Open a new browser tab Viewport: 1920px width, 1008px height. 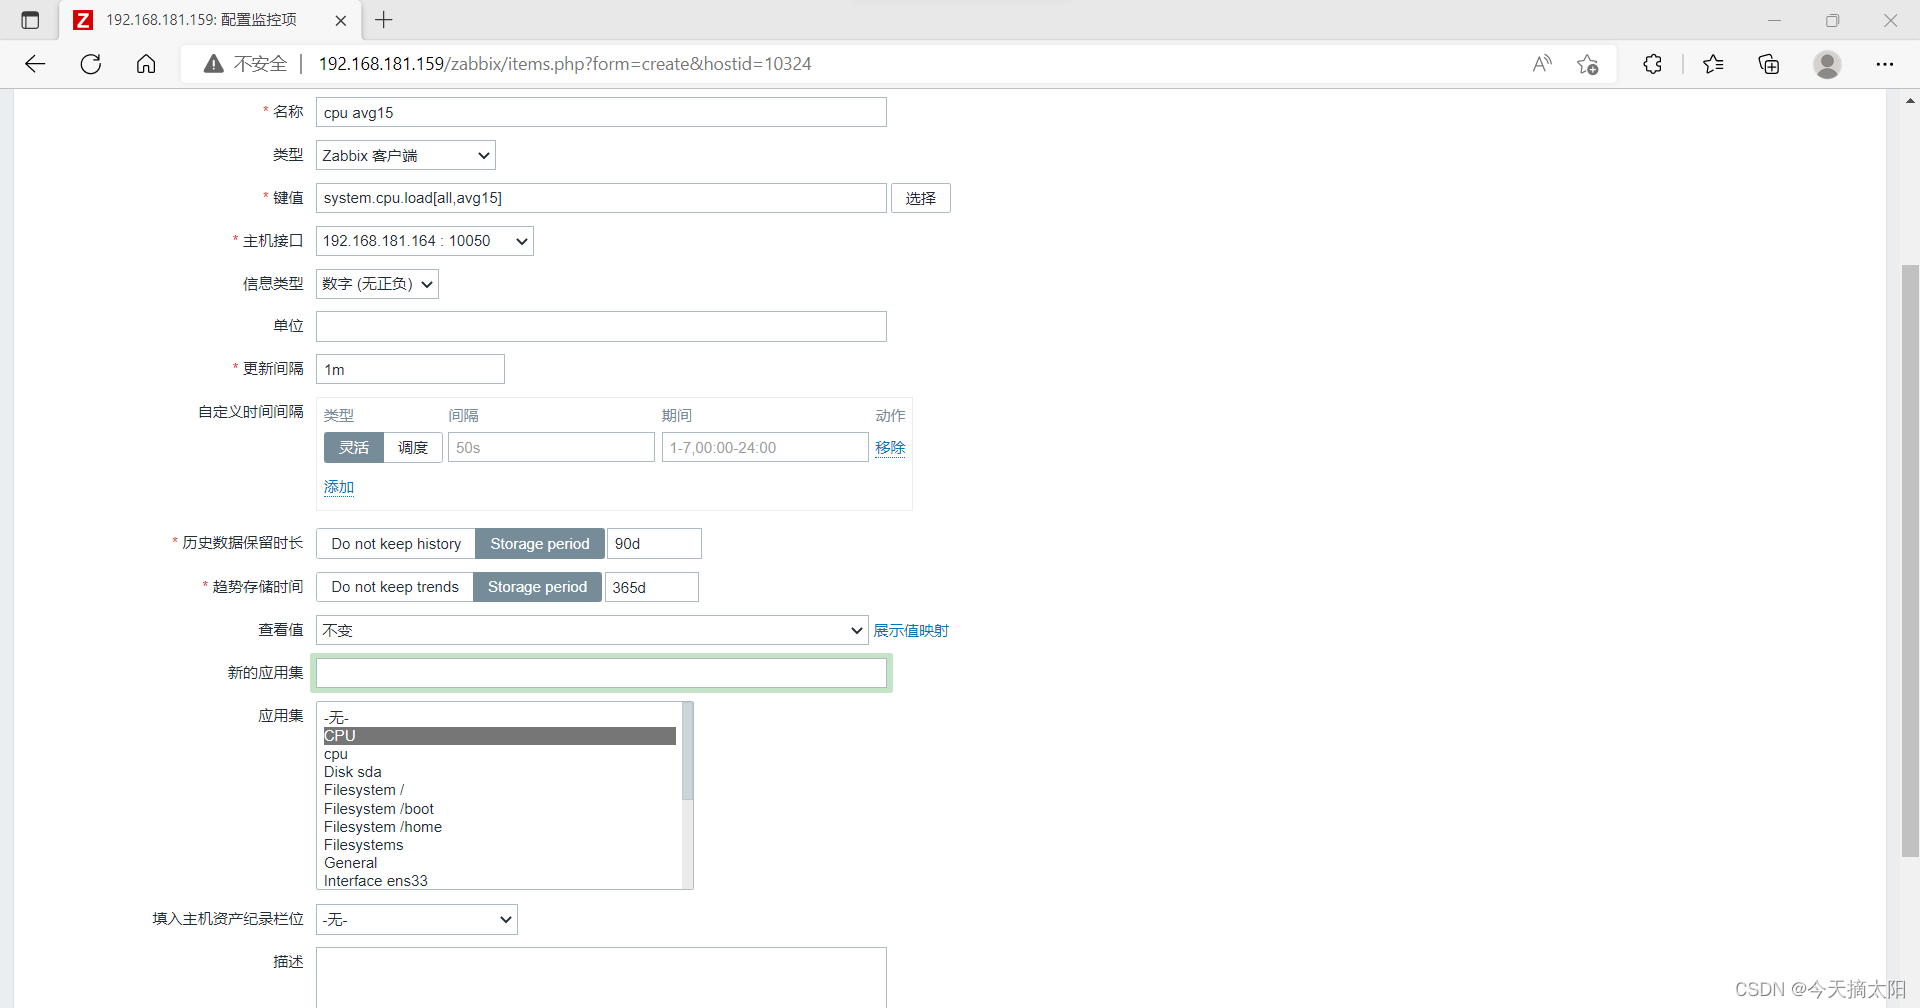coord(384,20)
